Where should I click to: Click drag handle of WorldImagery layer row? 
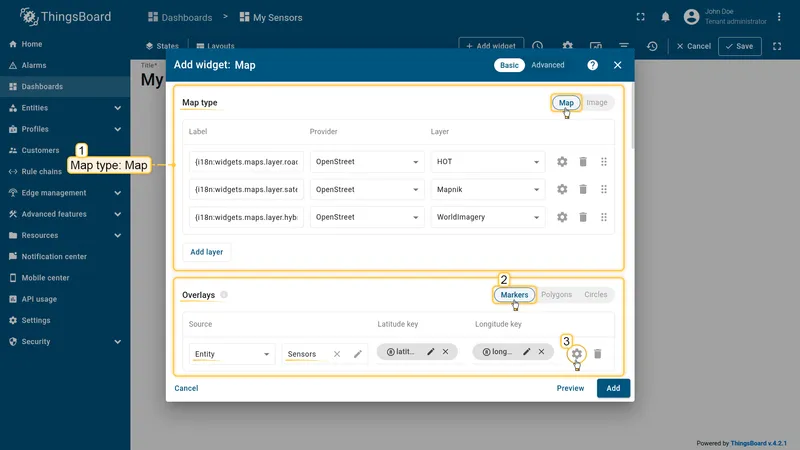[x=604, y=217]
